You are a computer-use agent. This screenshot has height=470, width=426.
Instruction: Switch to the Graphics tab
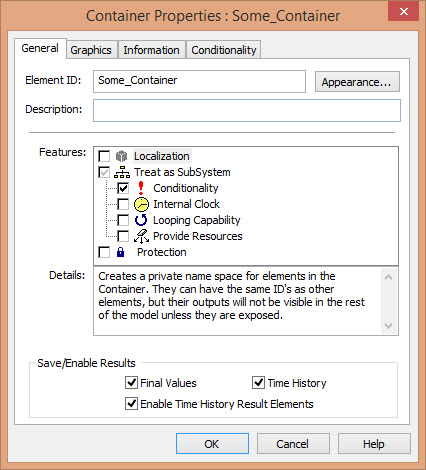pyautogui.click(x=91, y=50)
